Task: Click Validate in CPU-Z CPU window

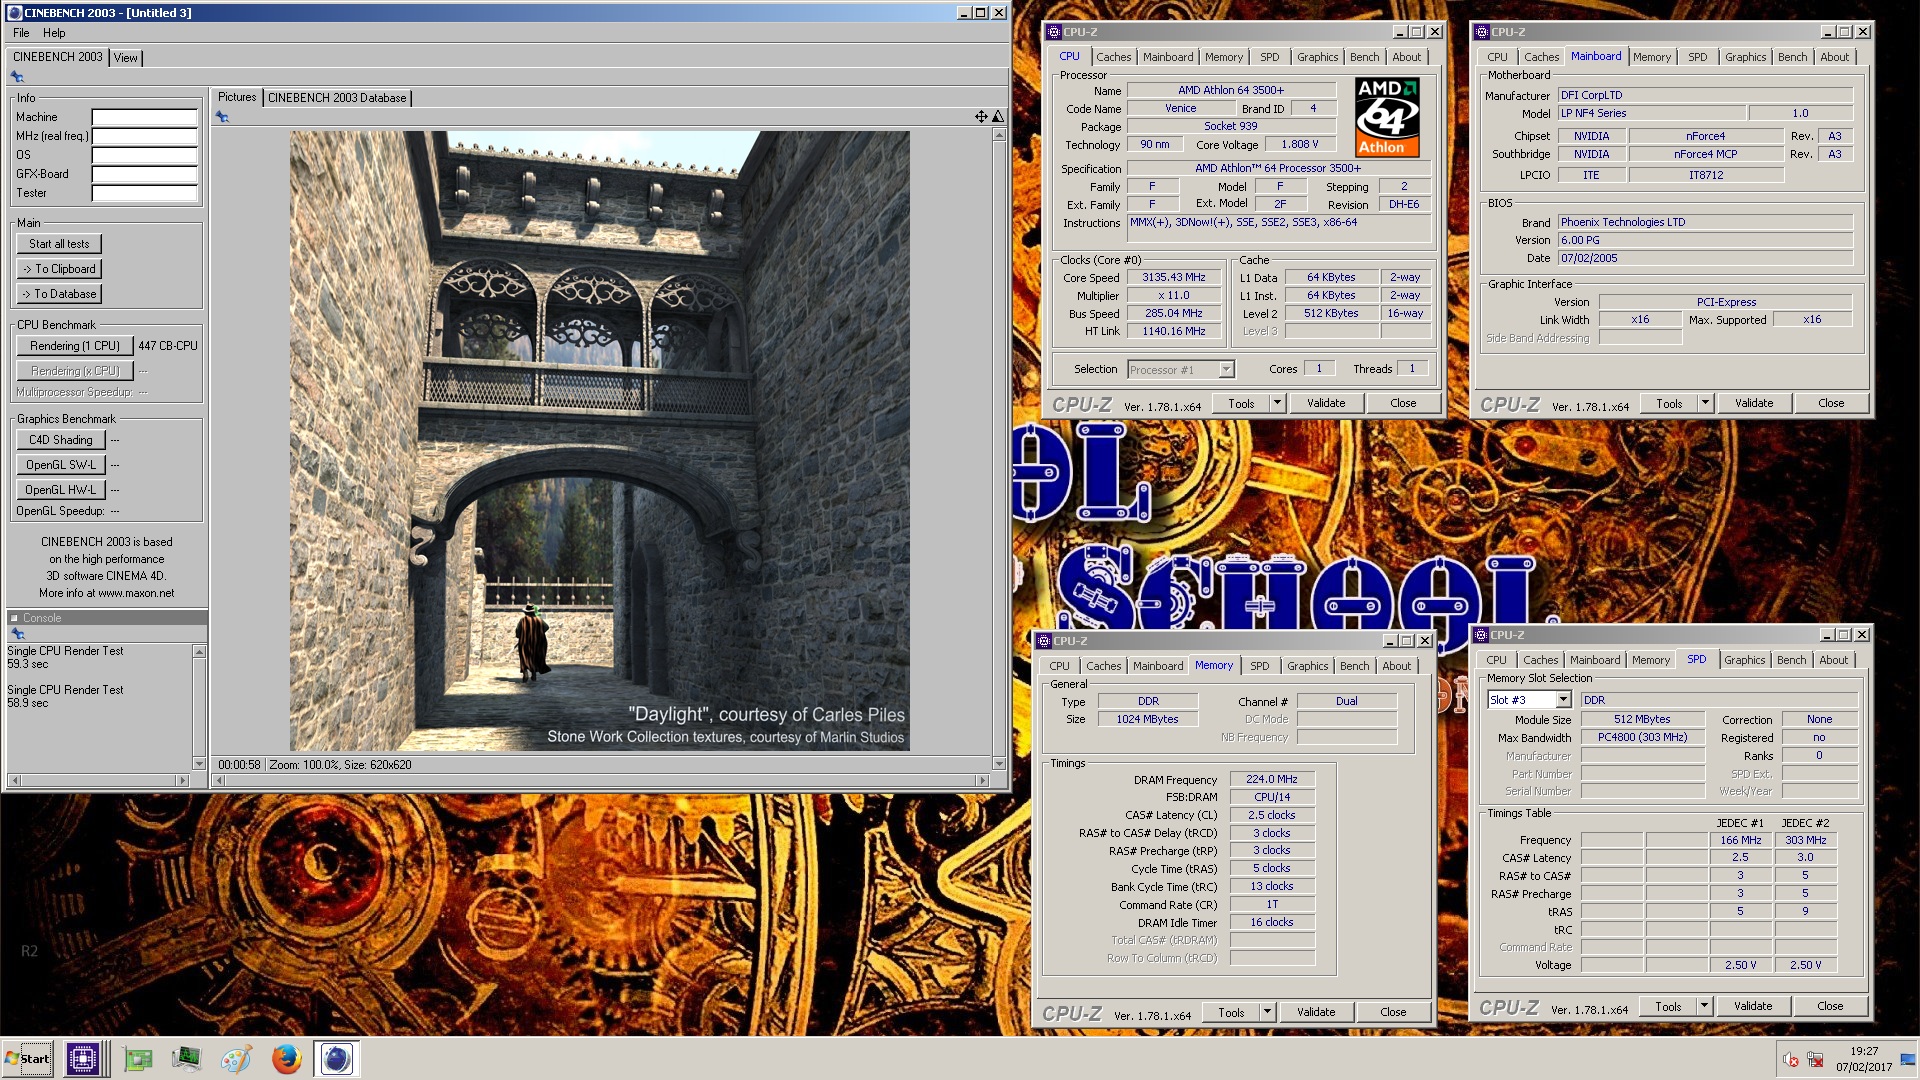Action: click(x=1326, y=403)
